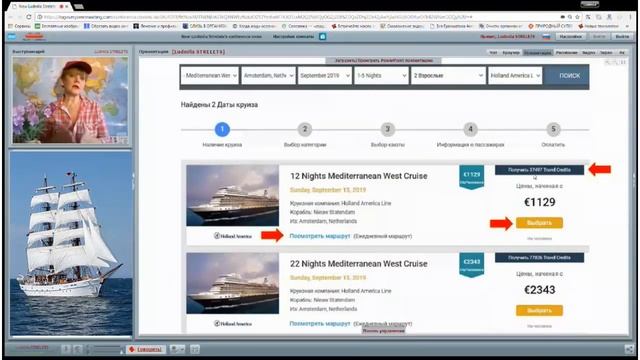
Task: Click the 12 Nights Mediterranean West Cruise title
Action: pos(359,176)
